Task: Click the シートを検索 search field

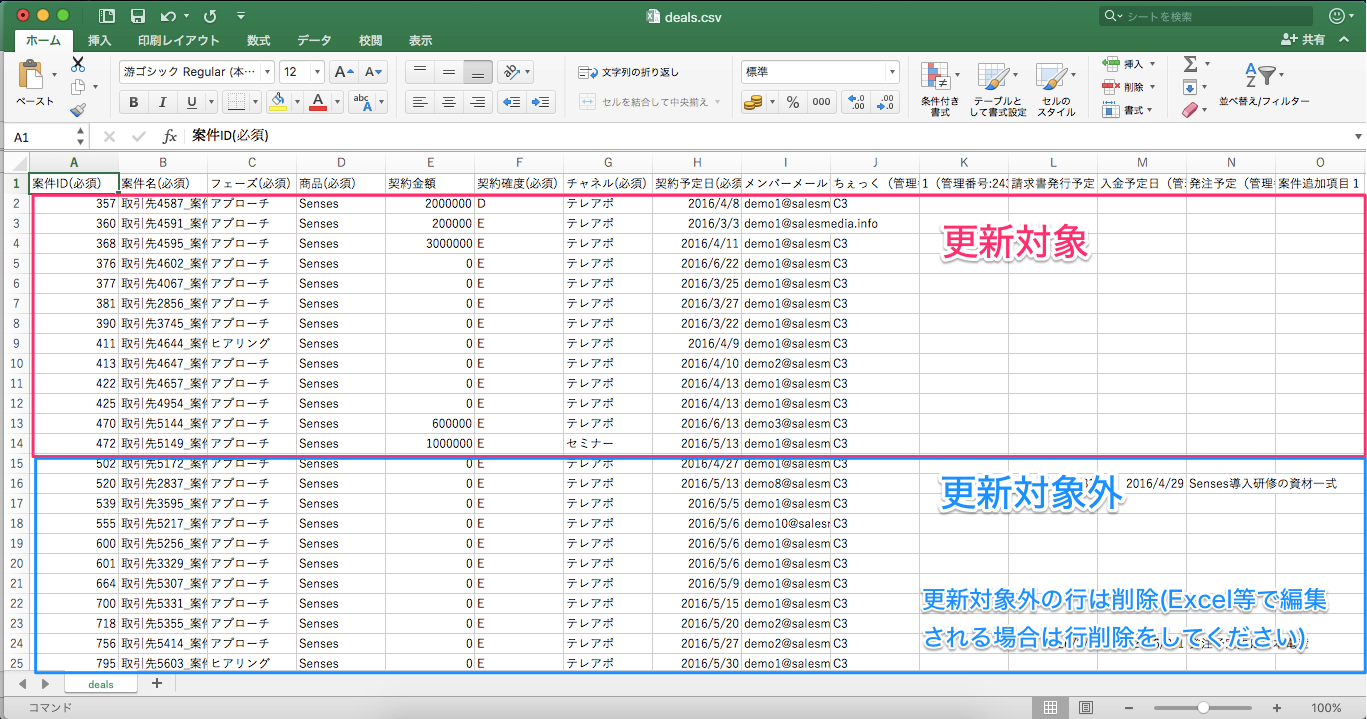Action: click(x=1207, y=16)
